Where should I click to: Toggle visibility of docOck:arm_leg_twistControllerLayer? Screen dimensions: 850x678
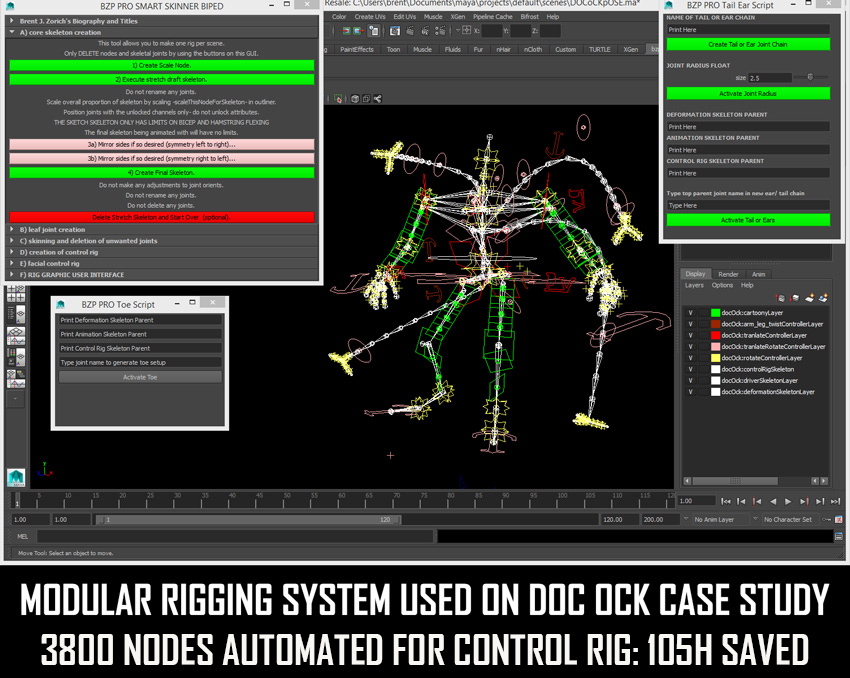click(x=690, y=324)
